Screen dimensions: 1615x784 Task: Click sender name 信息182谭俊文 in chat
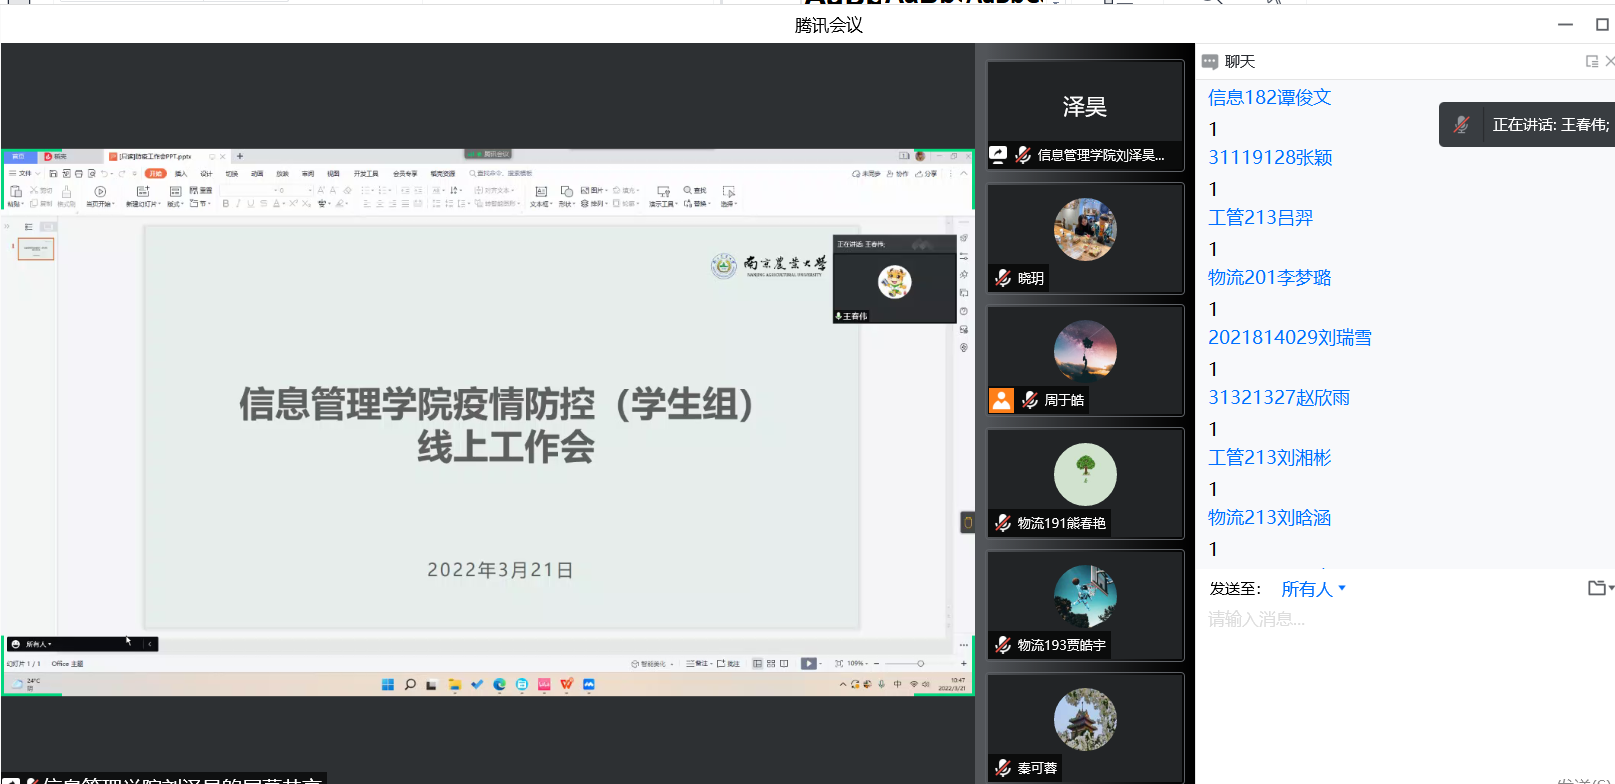pyautogui.click(x=1269, y=97)
